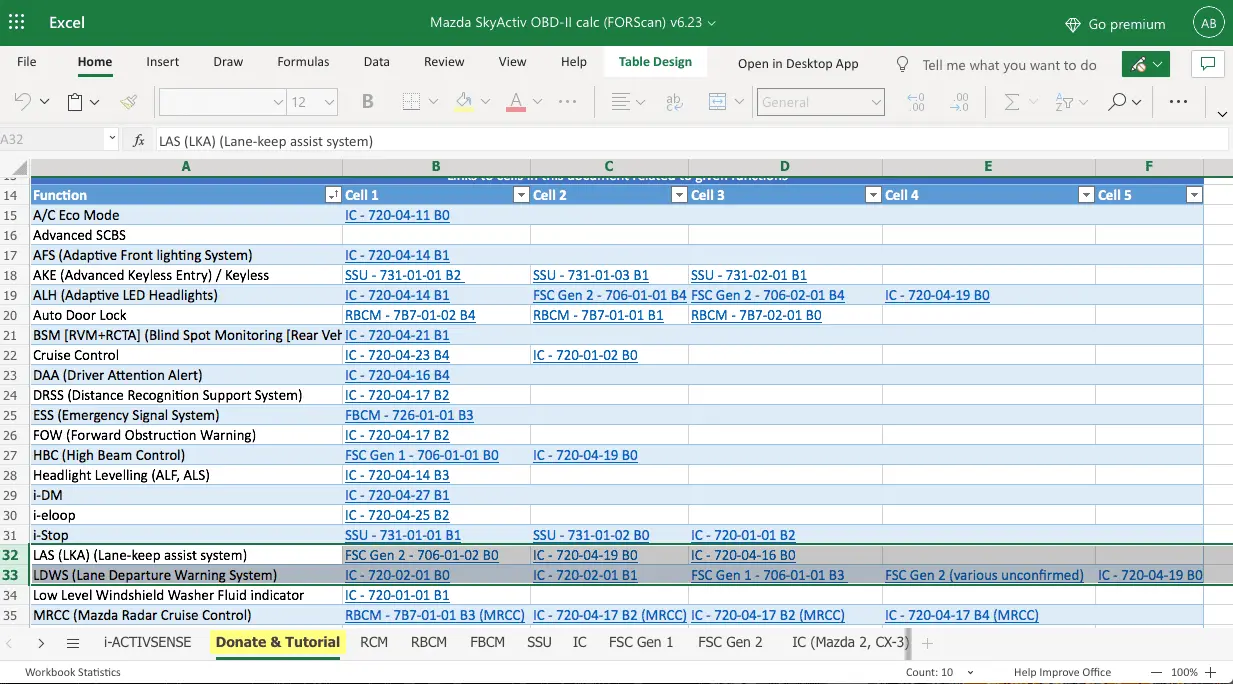
Task: Click Open in Desktop App
Action: point(798,64)
